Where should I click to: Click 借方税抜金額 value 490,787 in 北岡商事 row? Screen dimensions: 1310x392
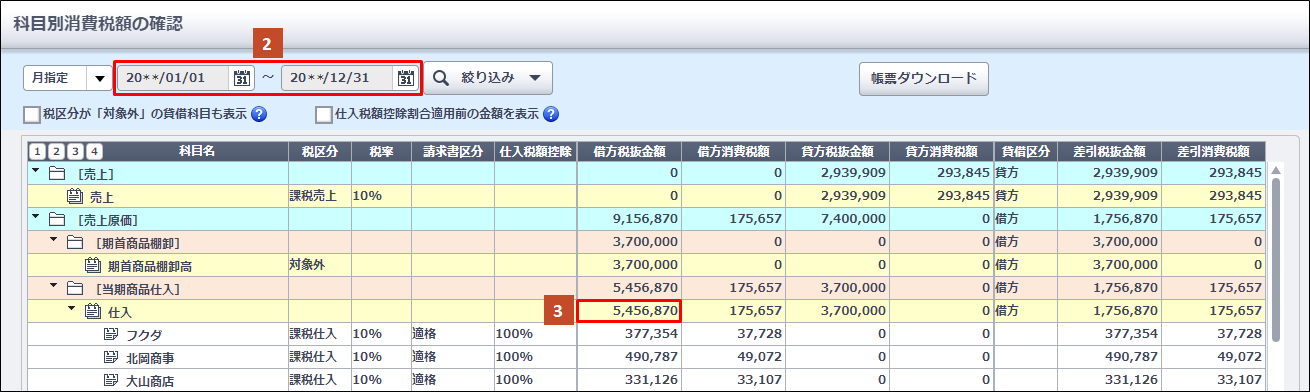tap(629, 357)
